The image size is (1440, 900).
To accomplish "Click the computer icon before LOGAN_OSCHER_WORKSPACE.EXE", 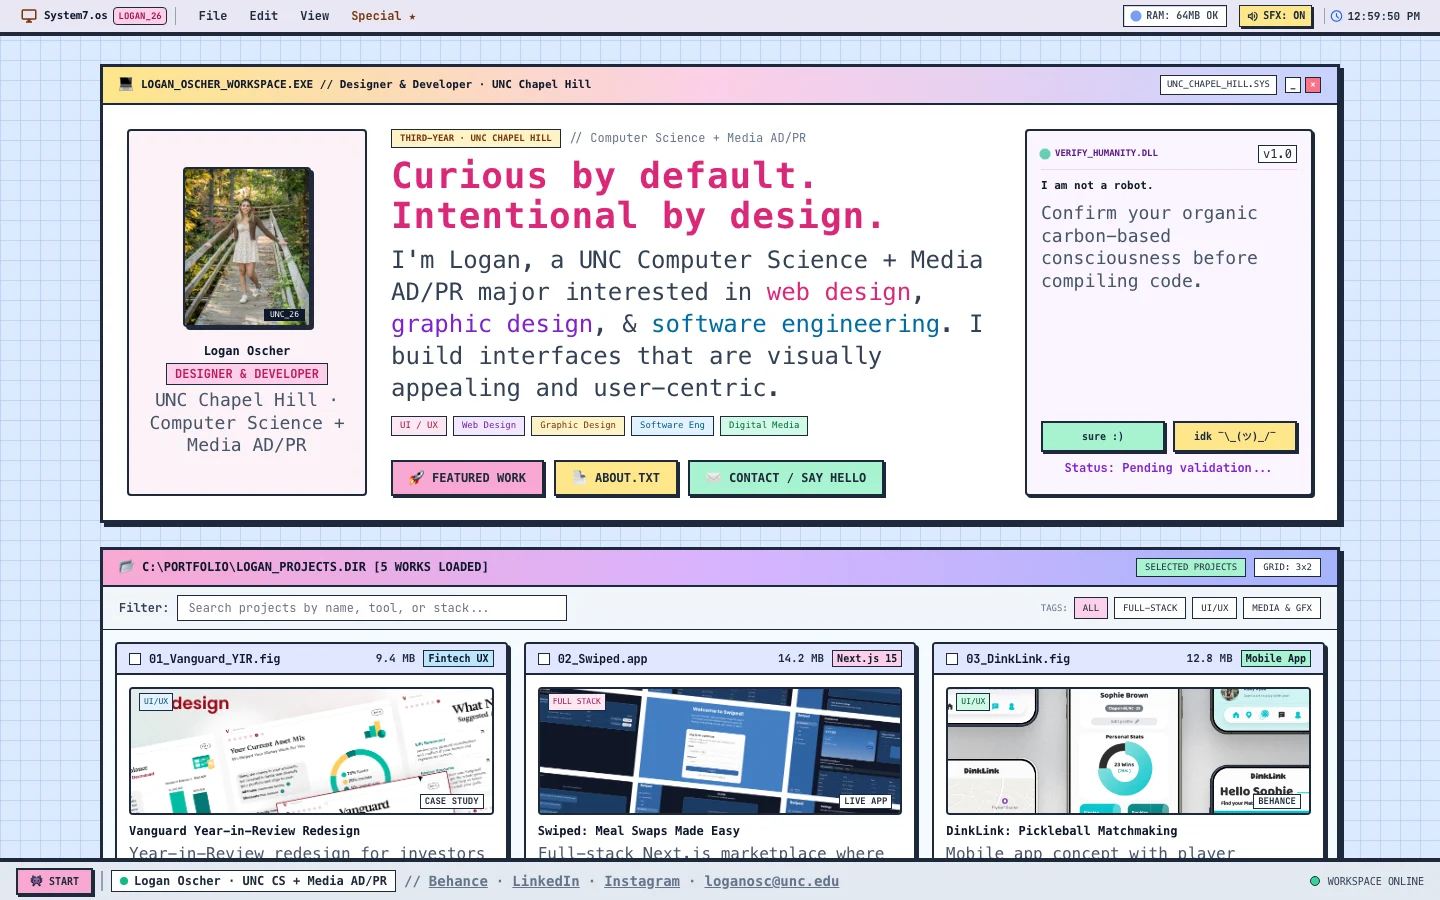I will (x=126, y=84).
